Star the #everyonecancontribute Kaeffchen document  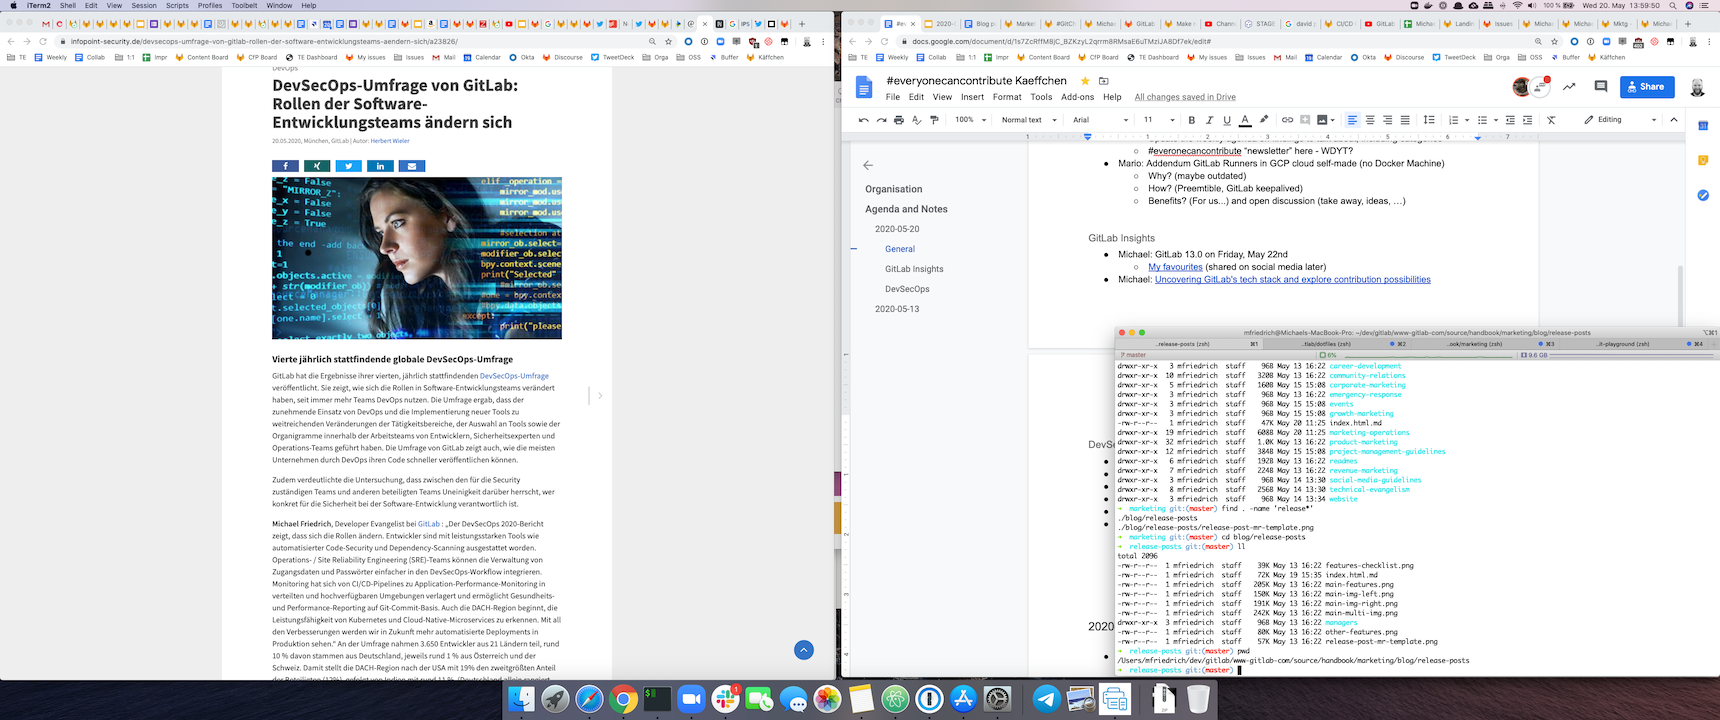(x=1084, y=81)
